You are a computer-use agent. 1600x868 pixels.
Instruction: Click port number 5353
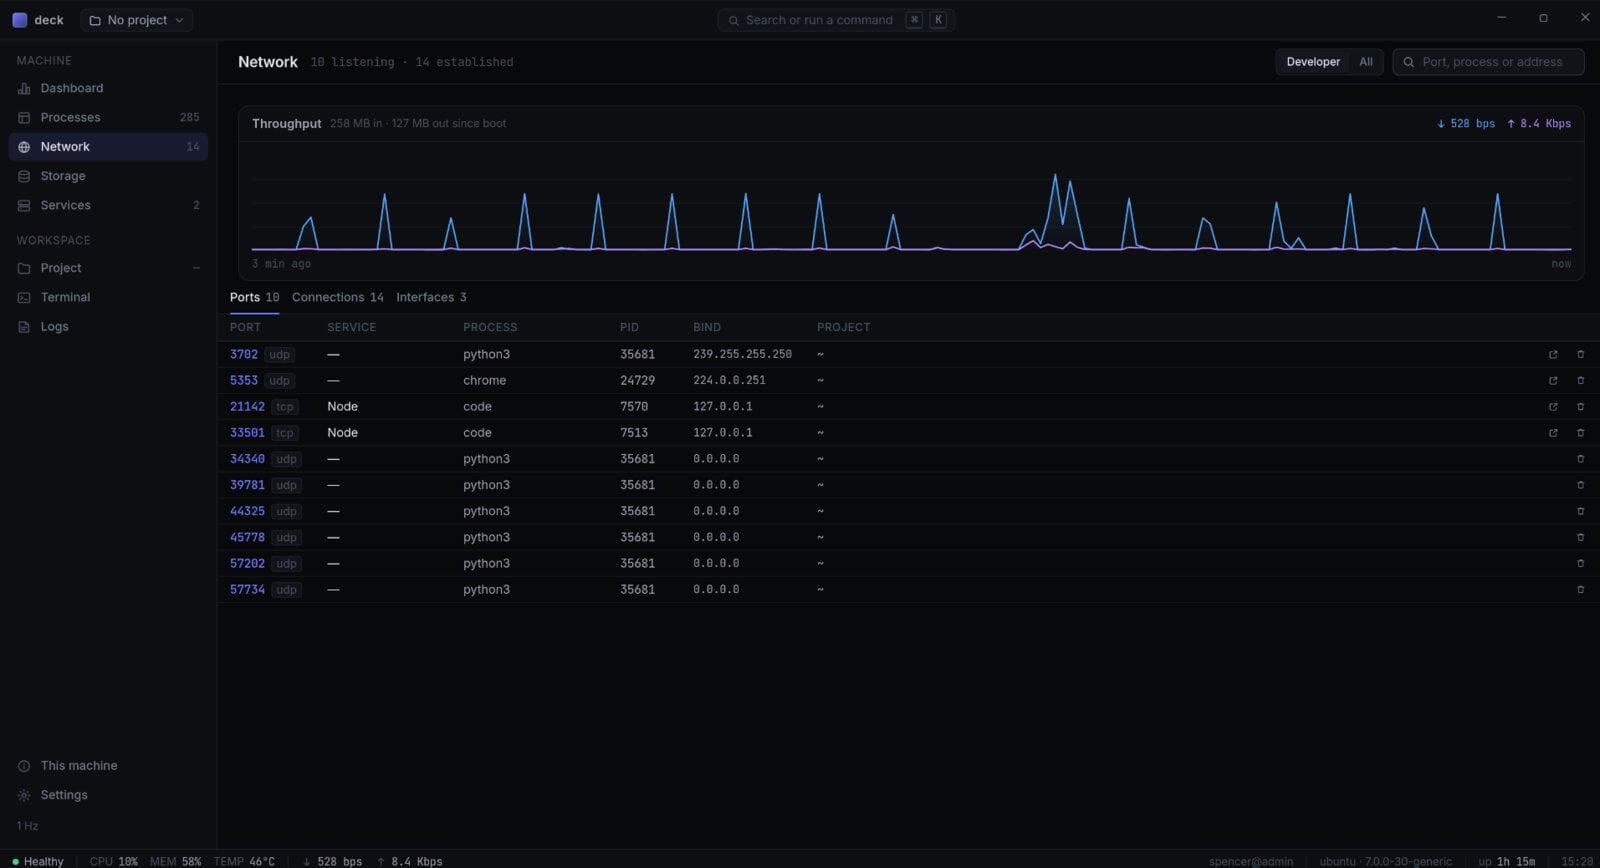244,380
